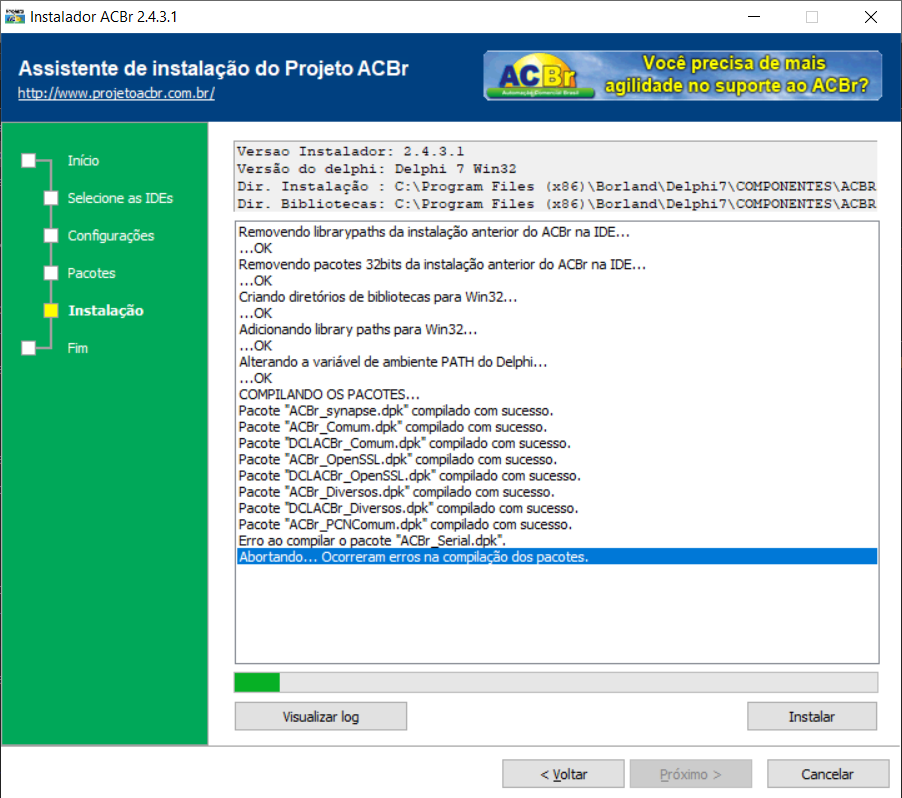Select the Pacotes wizard step
The width and height of the screenshot is (902, 798).
click(x=91, y=273)
